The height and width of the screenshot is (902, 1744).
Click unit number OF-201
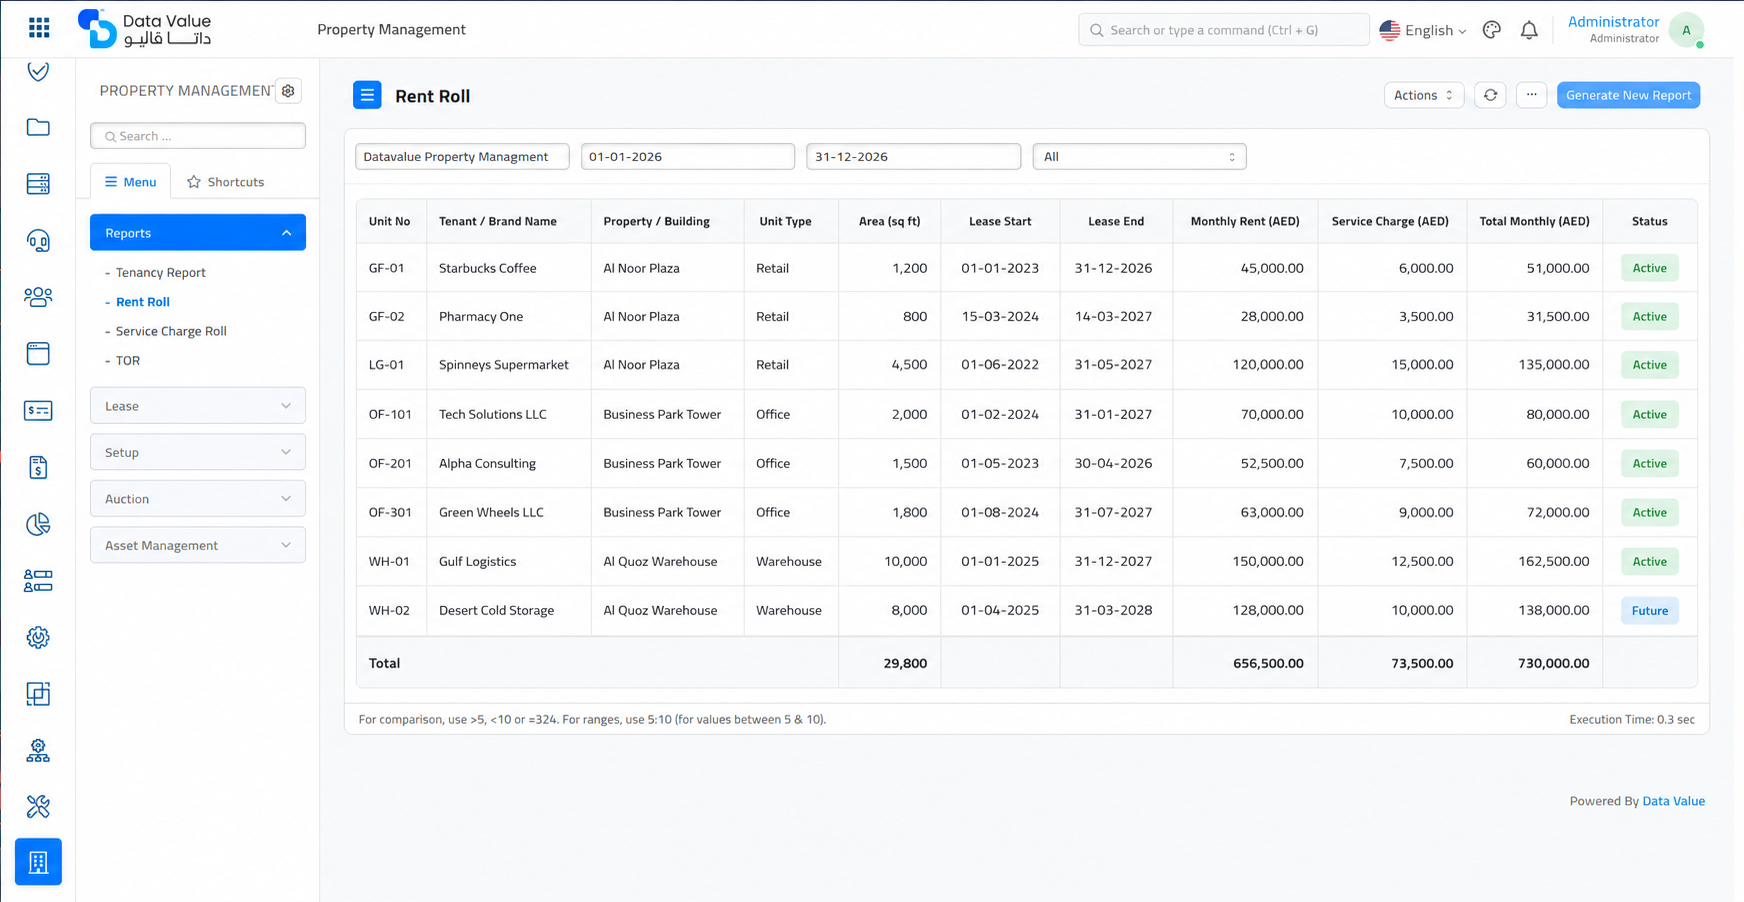[x=390, y=463]
